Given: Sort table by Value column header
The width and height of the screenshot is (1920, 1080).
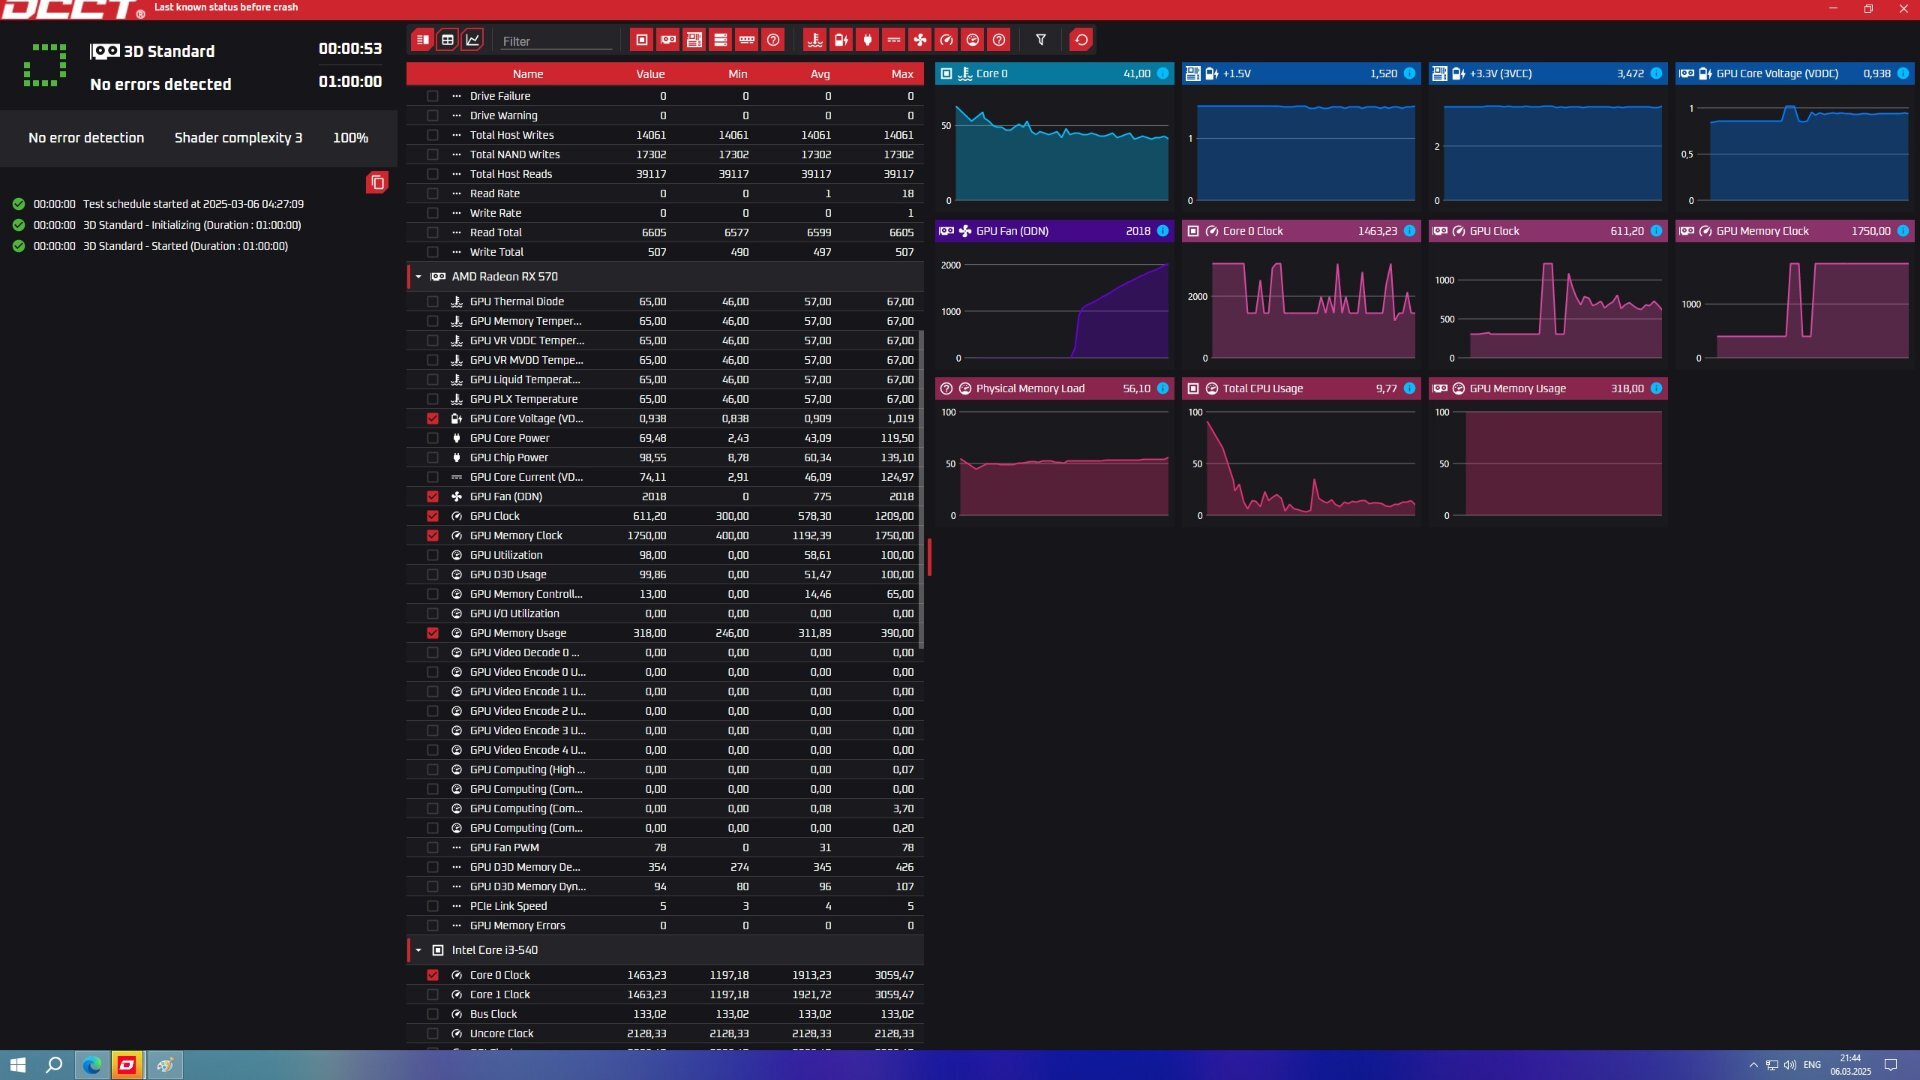Looking at the screenshot, I should [x=650, y=74].
